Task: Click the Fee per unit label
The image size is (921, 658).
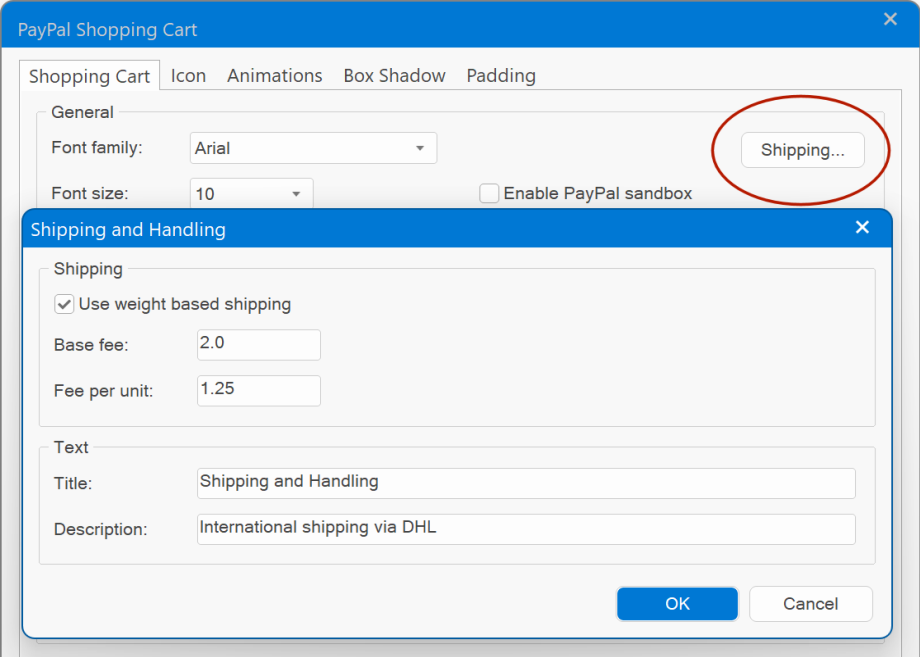Action: pyautogui.click(x=103, y=391)
